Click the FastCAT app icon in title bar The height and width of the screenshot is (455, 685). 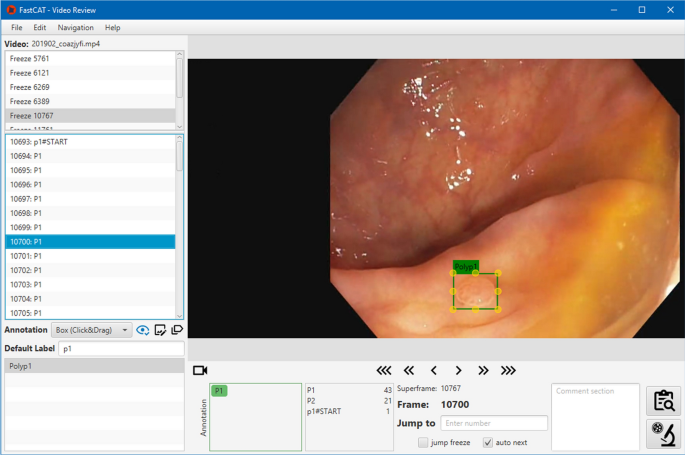pos(11,10)
